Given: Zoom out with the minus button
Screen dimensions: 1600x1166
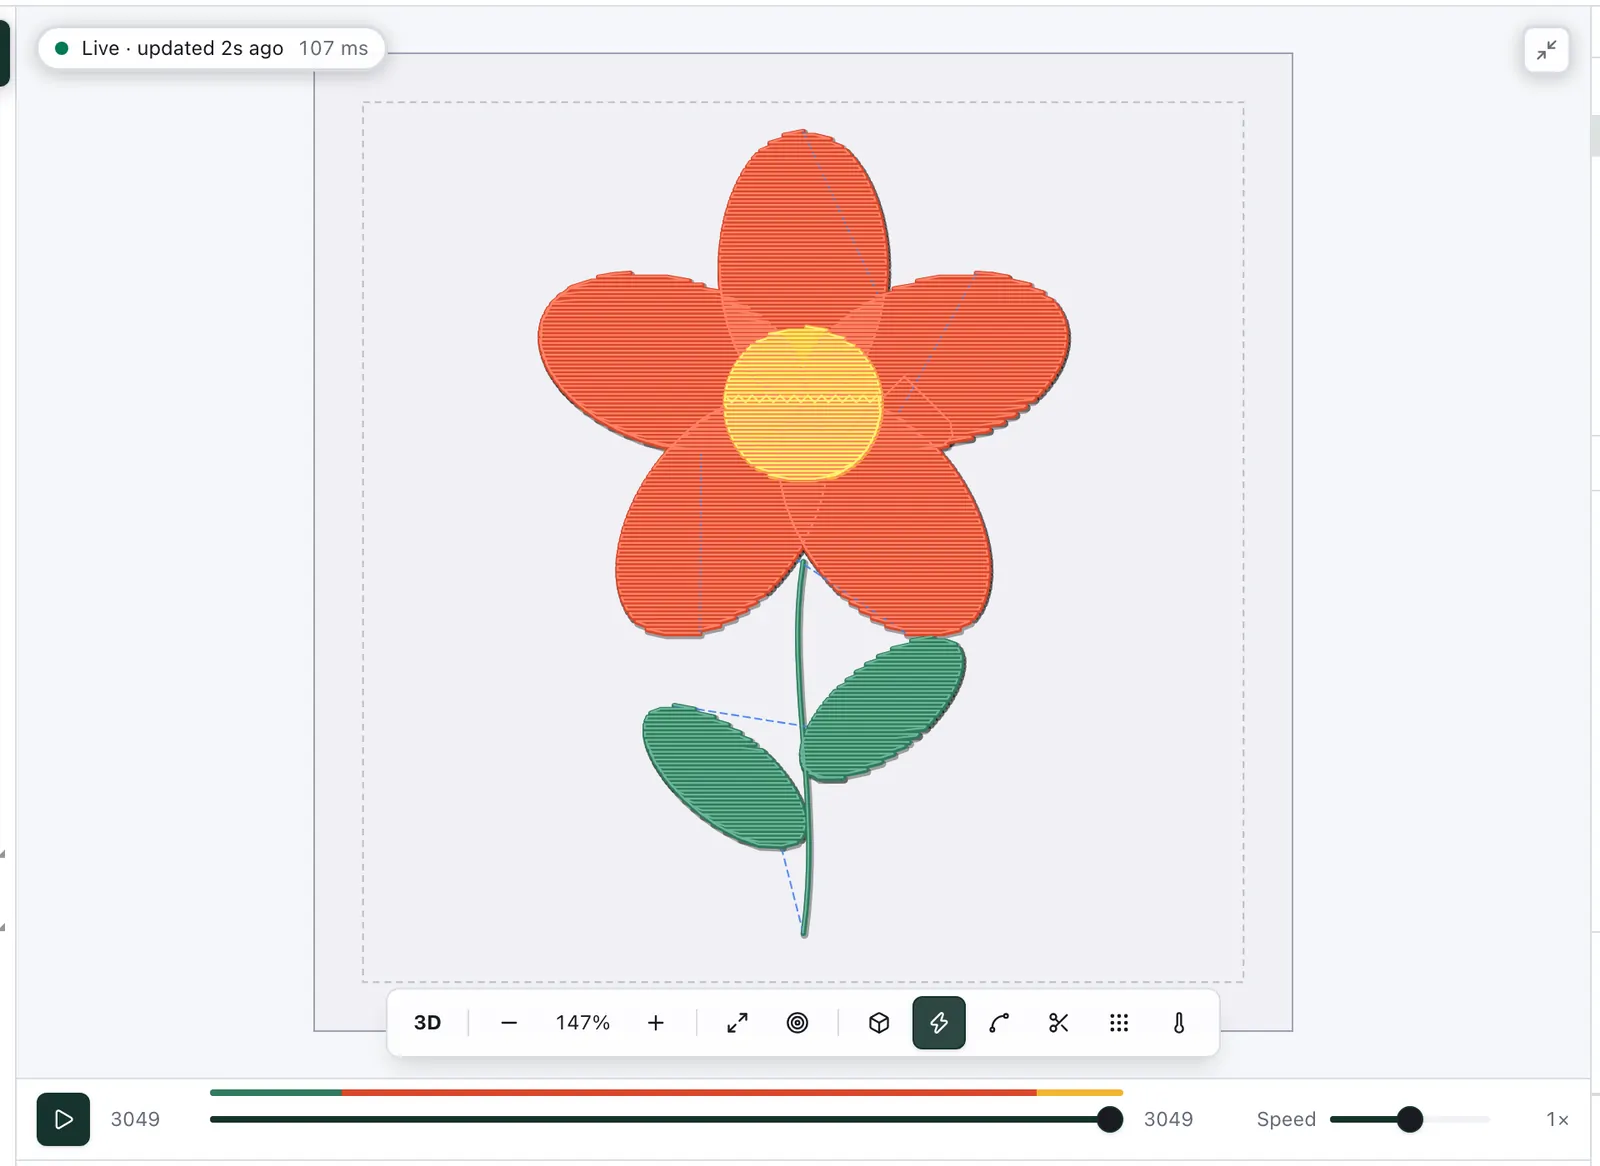Looking at the screenshot, I should click(x=509, y=1022).
